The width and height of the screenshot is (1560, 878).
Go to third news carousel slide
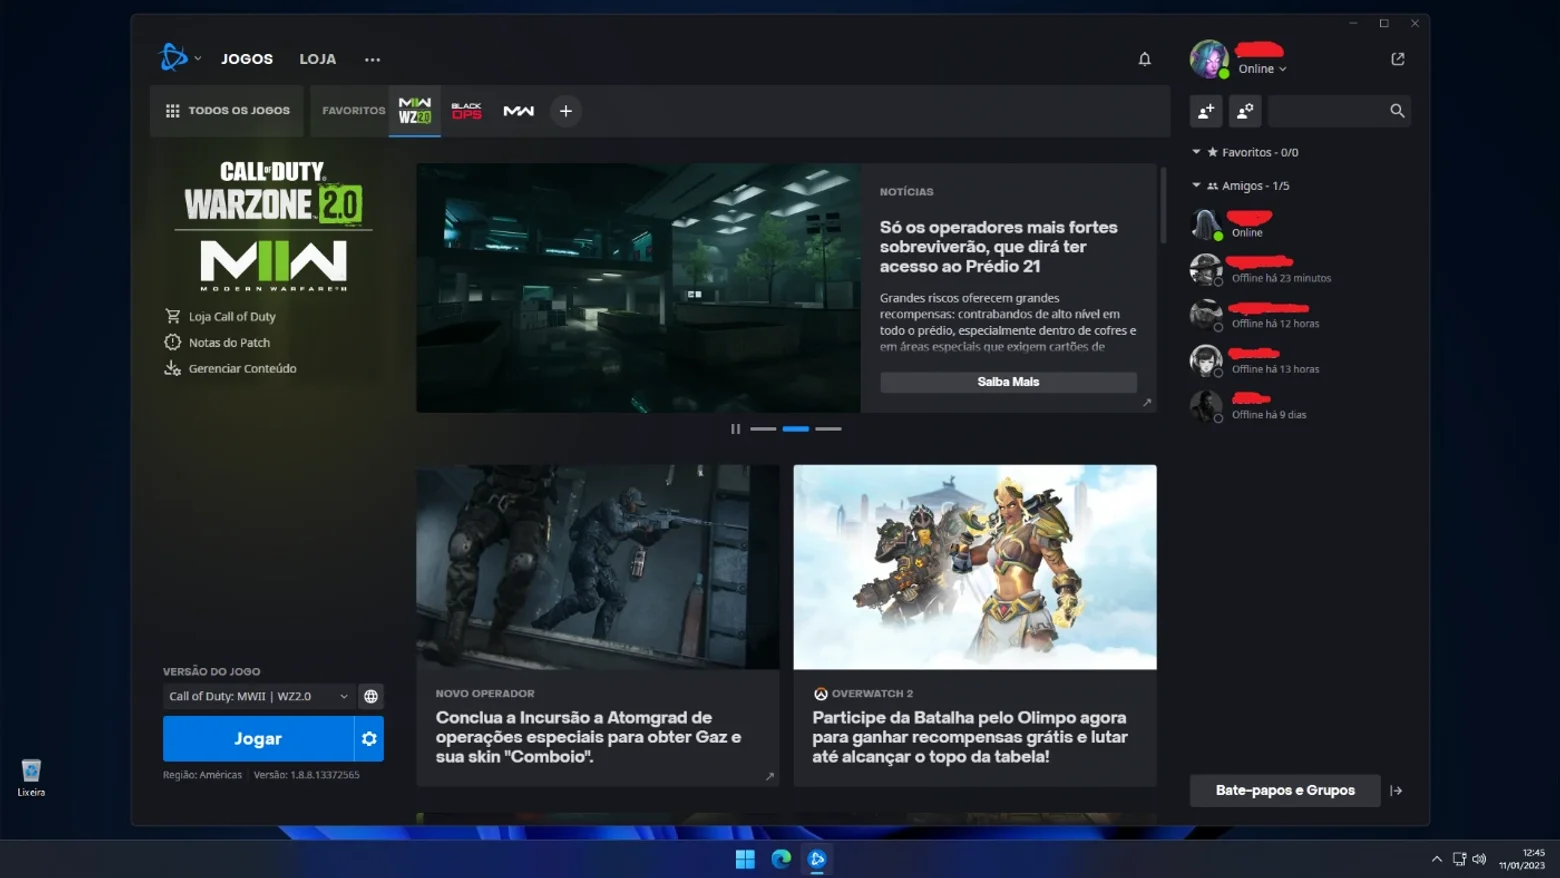828,429
